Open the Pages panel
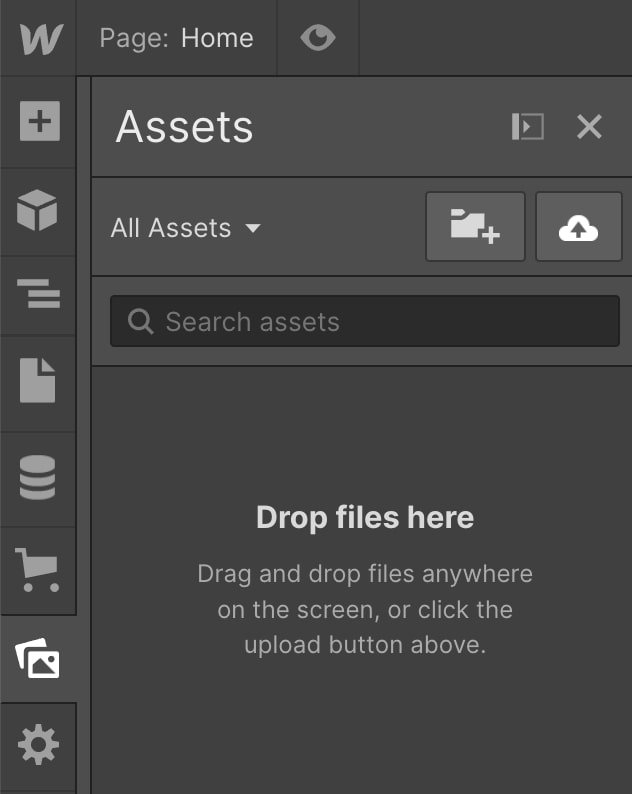This screenshot has height=794, width=632. coord(37,380)
